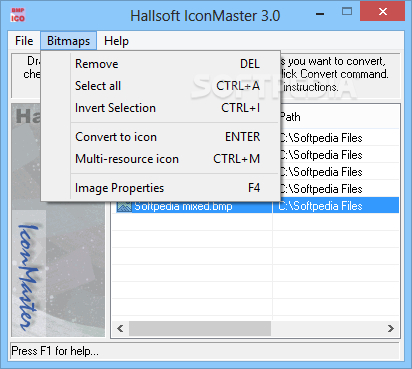Select the Softpedia mixed.bmp file name
Image resolution: width=412 pixels, height=369 pixels.
[183, 207]
